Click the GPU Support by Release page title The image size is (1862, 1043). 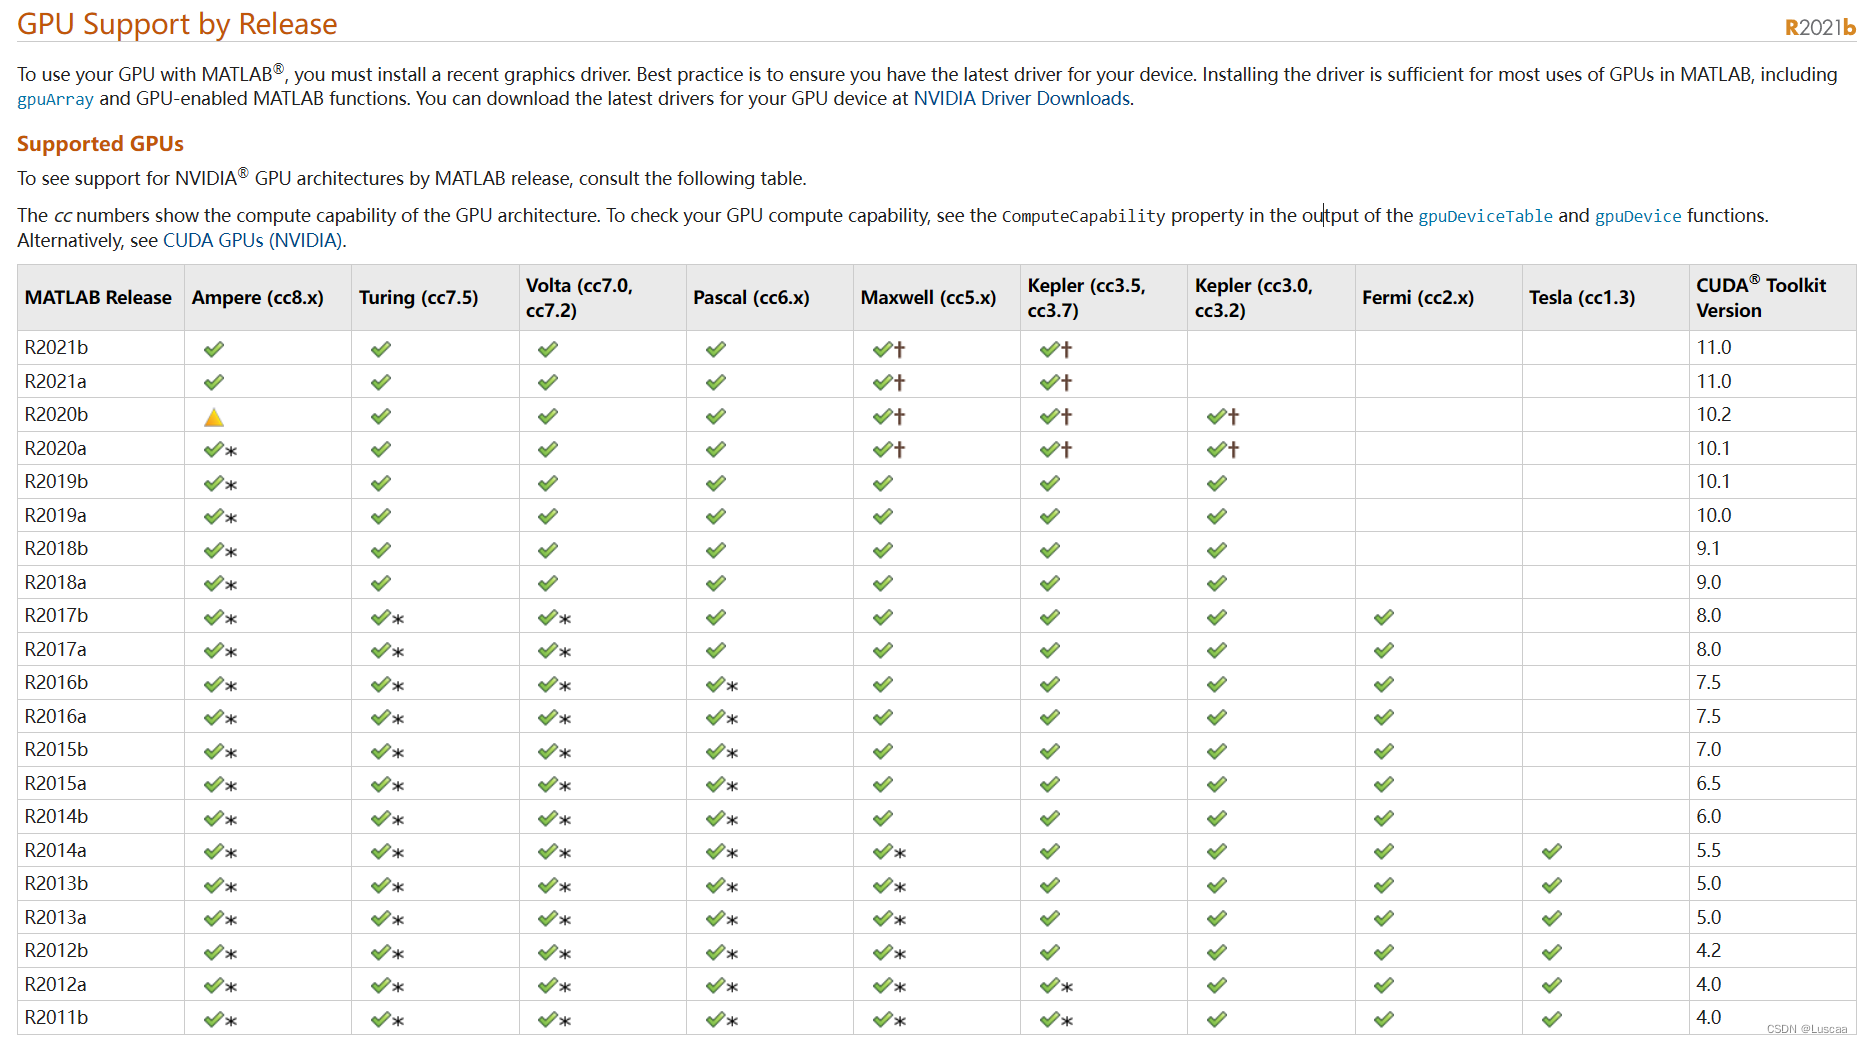coord(177,24)
